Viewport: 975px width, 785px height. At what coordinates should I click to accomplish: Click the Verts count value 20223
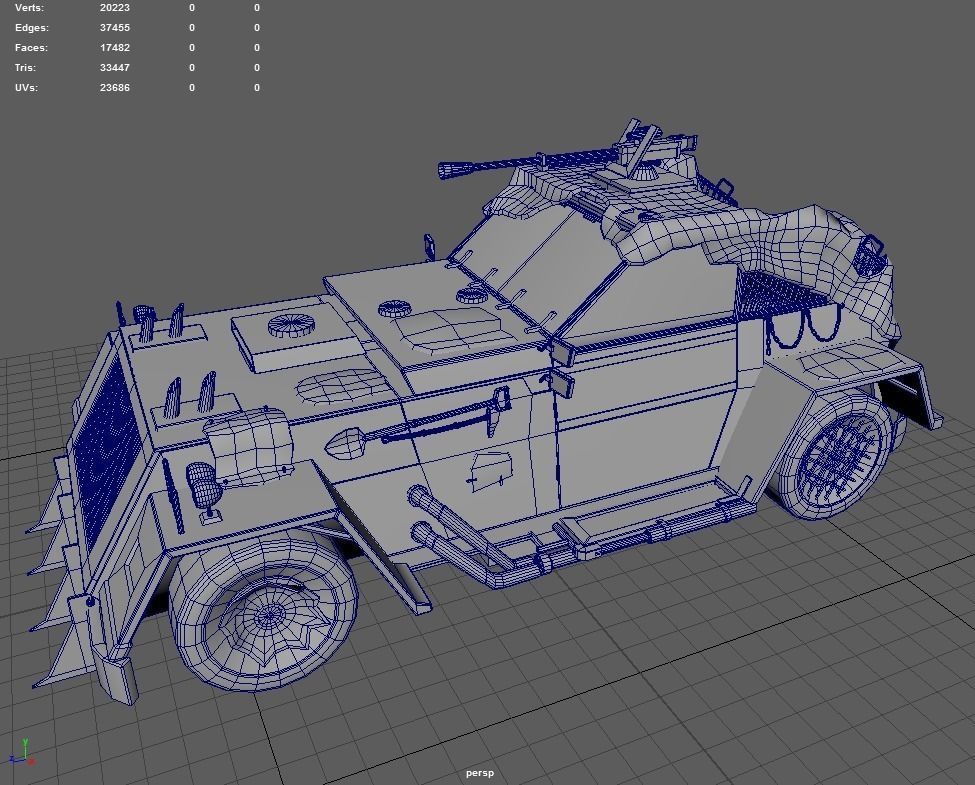pyautogui.click(x=114, y=8)
